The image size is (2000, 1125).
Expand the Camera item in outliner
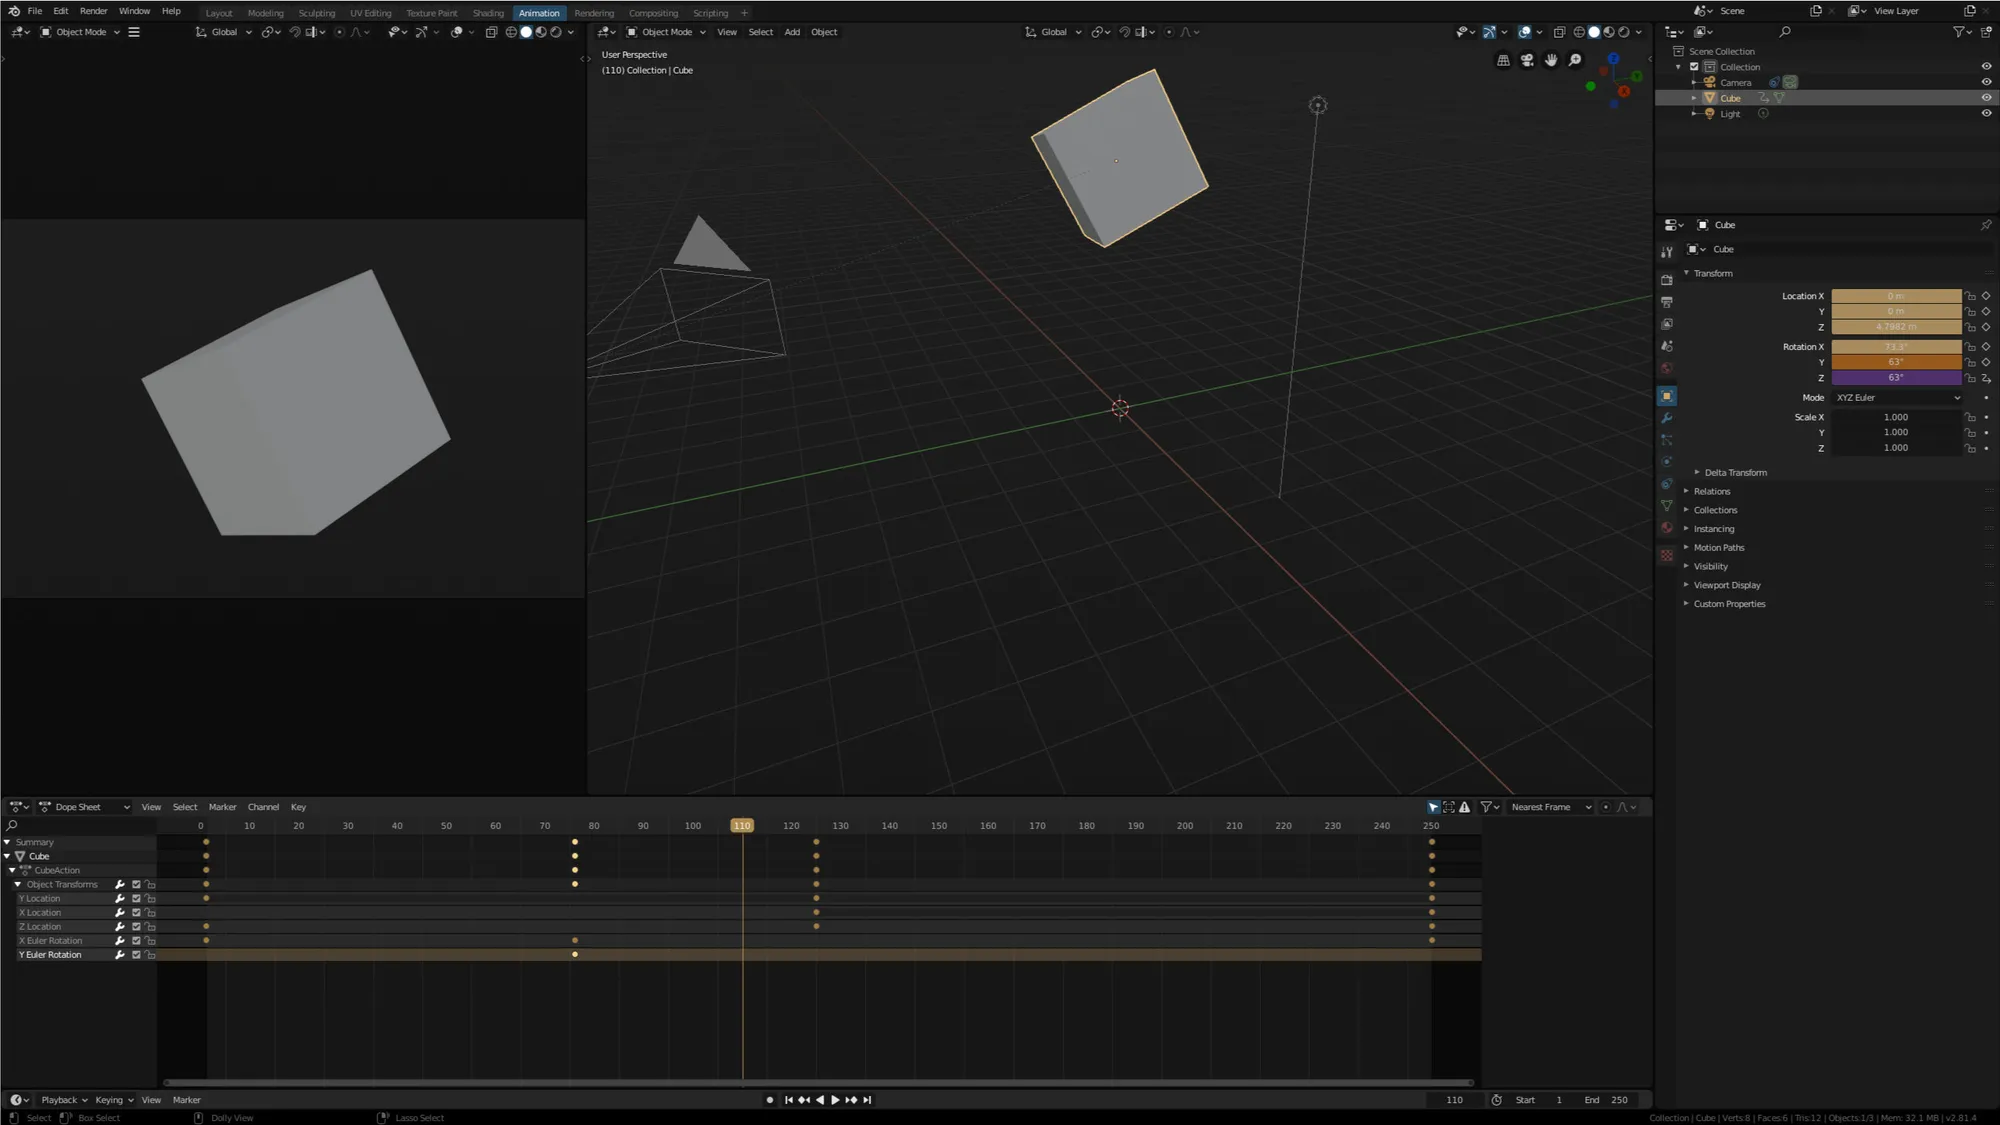coord(1693,83)
